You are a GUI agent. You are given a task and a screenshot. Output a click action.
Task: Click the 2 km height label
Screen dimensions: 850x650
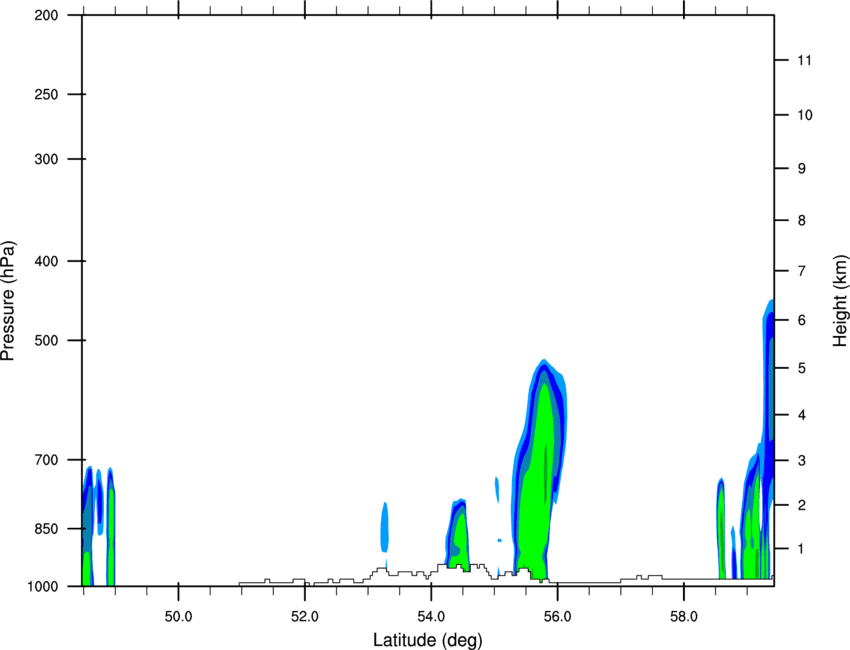(x=802, y=505)
